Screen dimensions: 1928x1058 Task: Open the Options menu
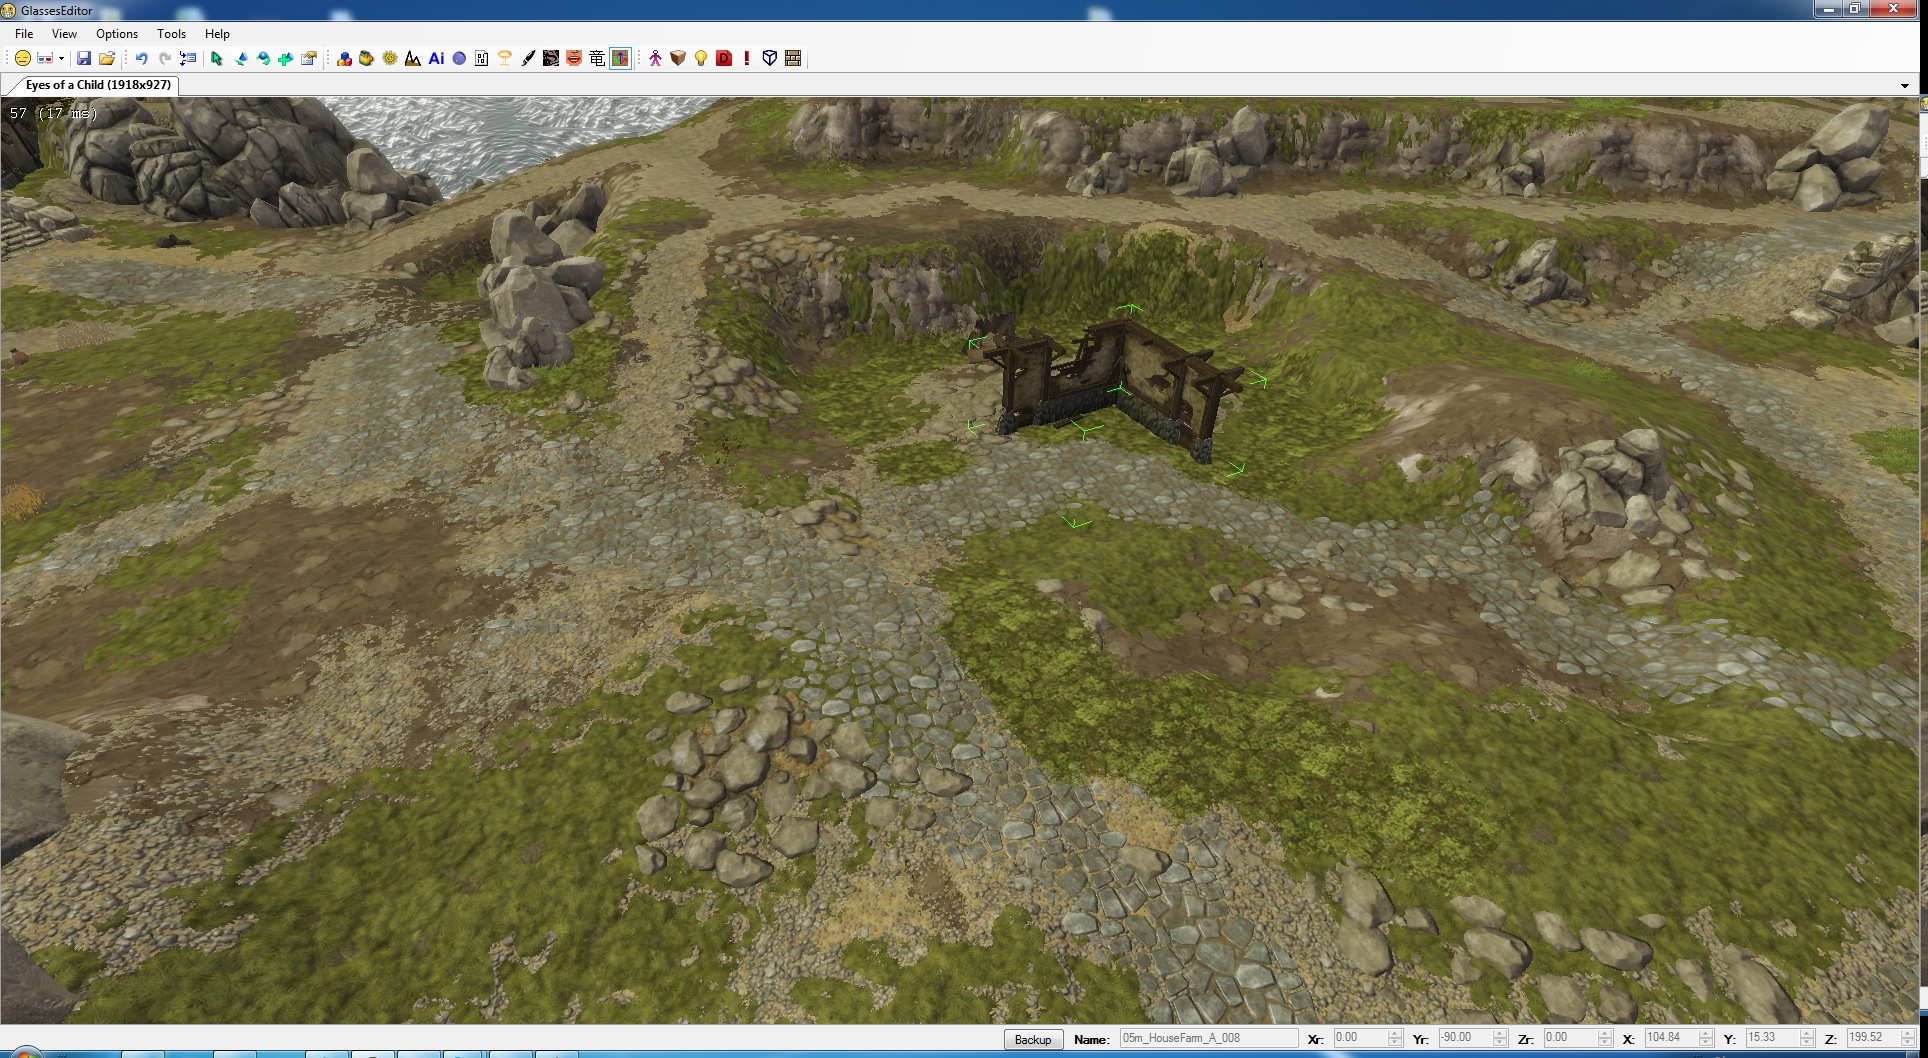(x=117, y=34)
